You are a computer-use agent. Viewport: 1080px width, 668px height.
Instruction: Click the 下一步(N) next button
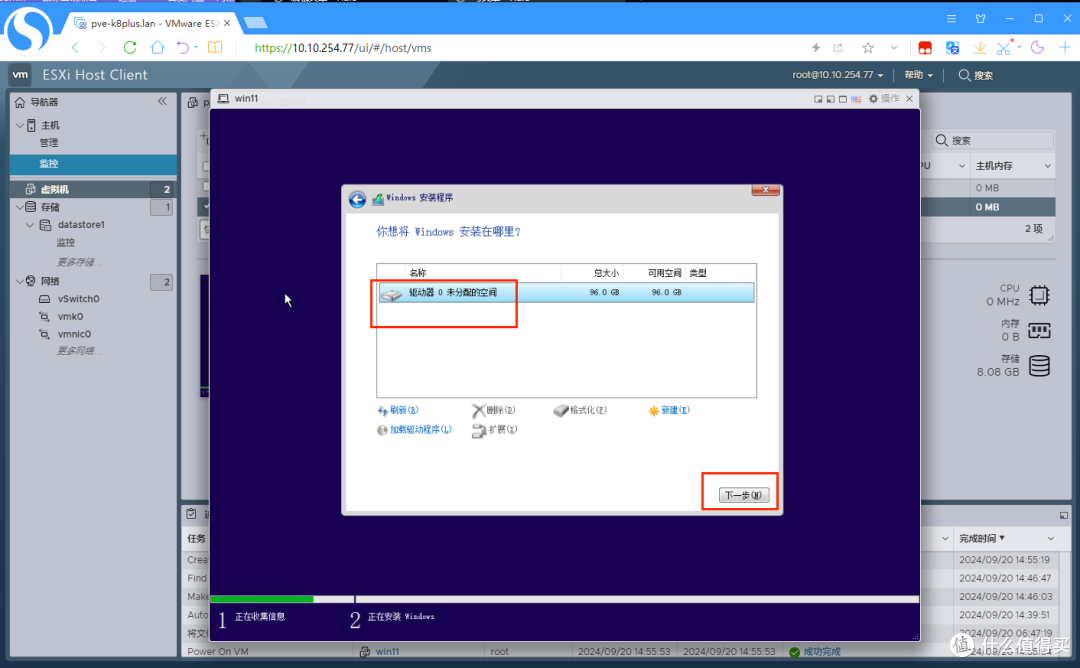743,495
